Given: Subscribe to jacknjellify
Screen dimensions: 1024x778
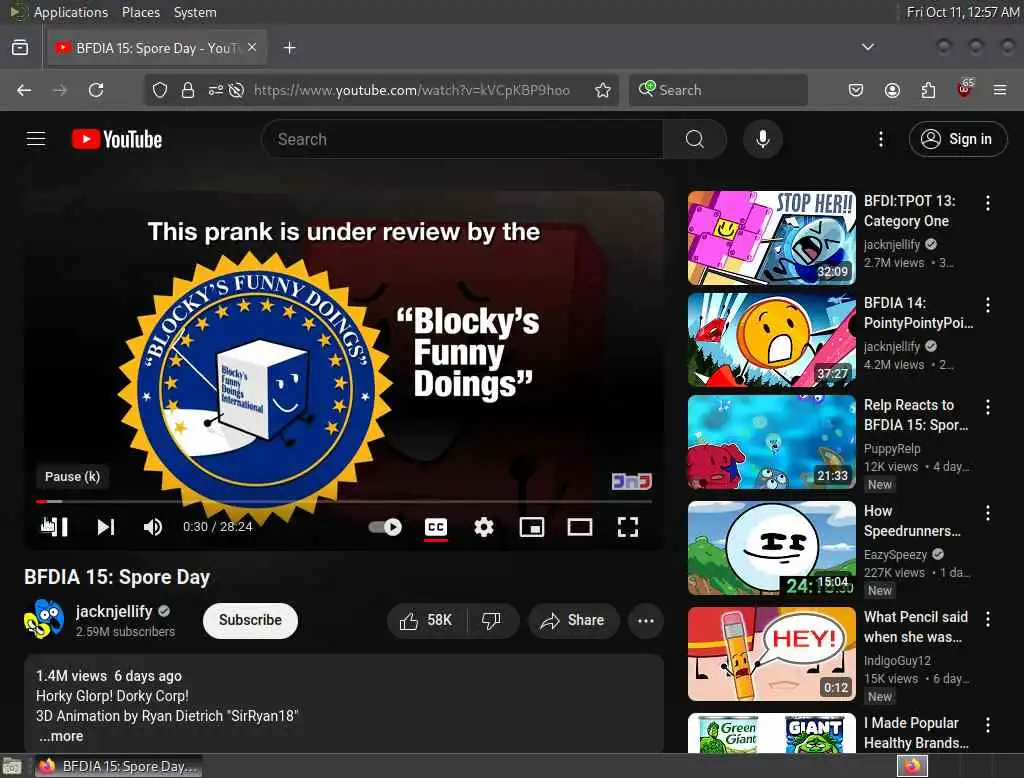Looking at the screenshot, I should coord(250,620).
